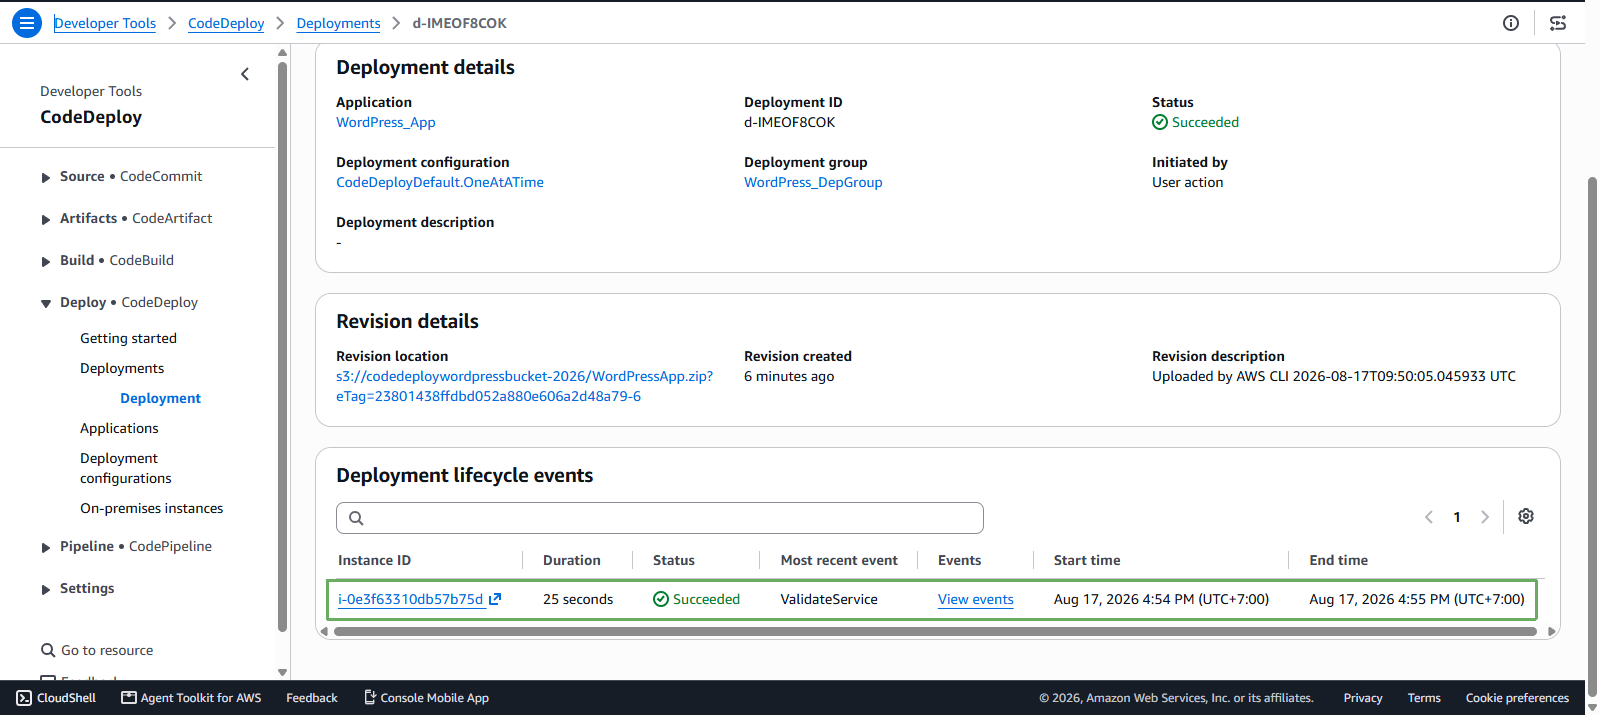Click the info circle icon in header
The width and height of the screenshot is (1600, 715).
point(1511,23)
